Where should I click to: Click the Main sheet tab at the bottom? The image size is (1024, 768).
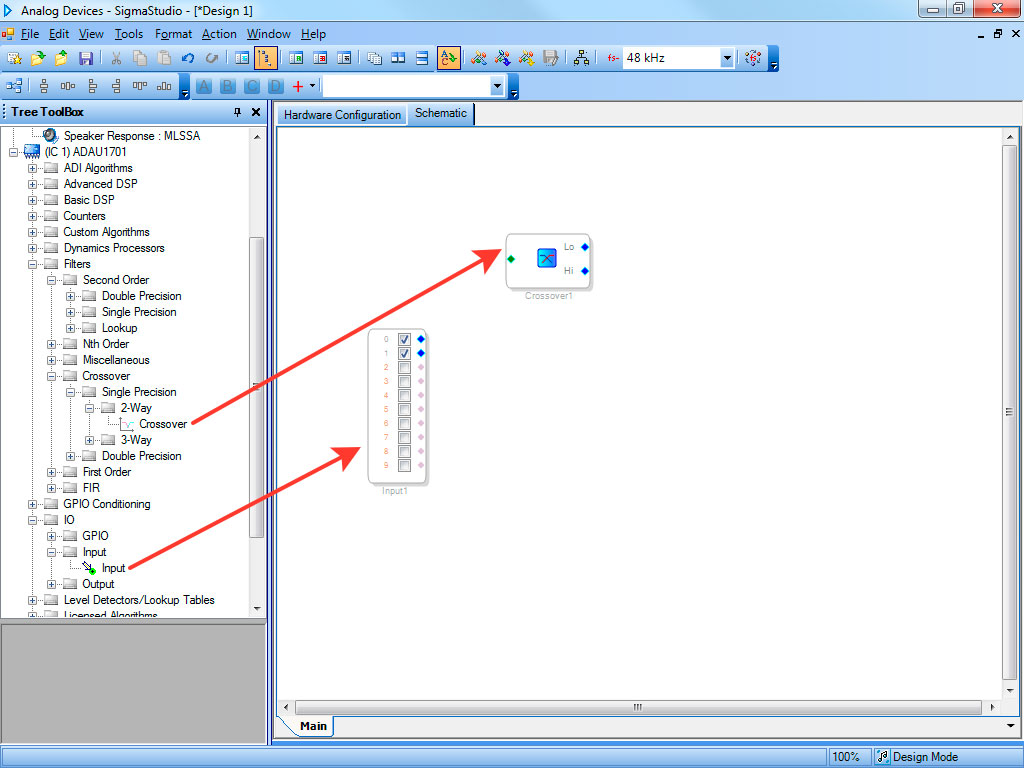click(x=313, y=726)
